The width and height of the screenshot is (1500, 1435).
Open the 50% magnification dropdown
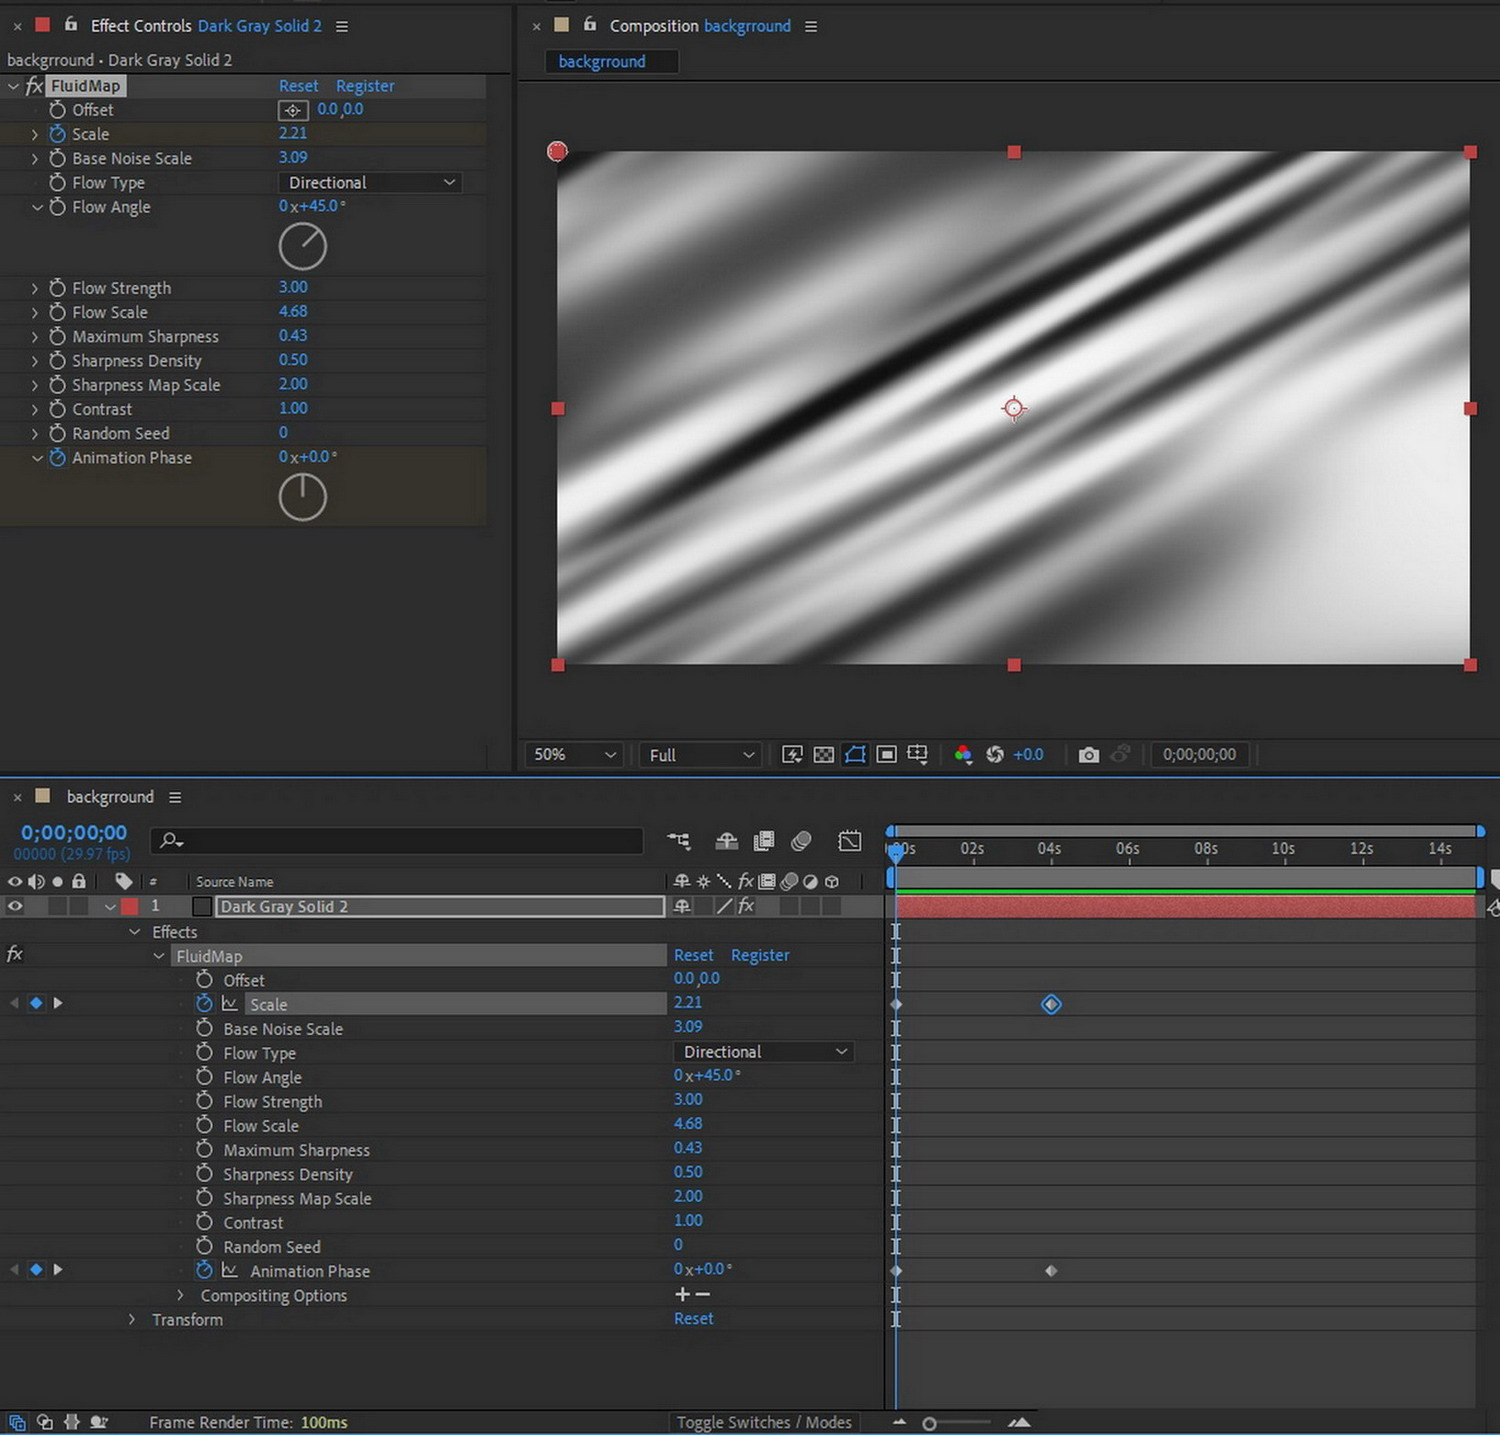point(575,755)
